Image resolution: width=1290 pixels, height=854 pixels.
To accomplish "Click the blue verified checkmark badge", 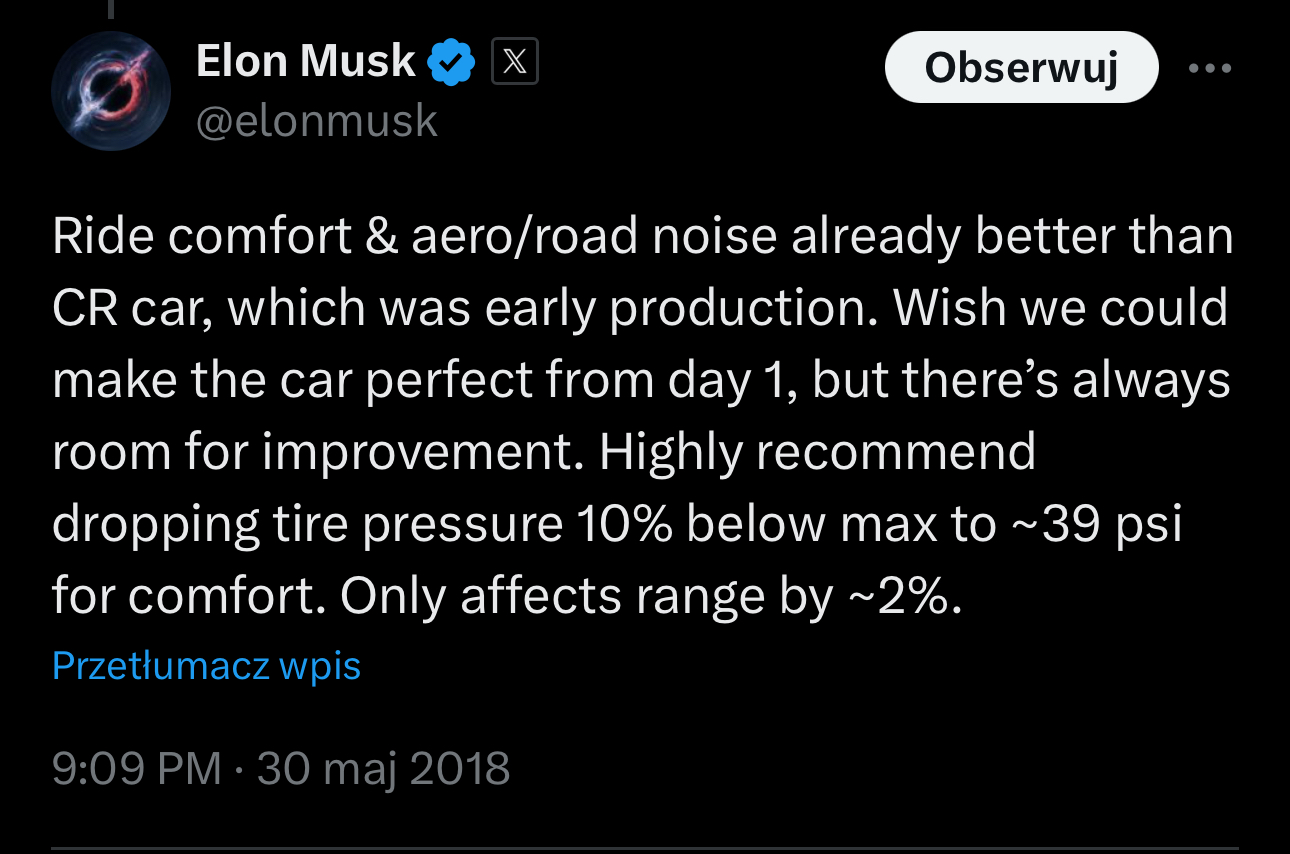I will (451, 63).
